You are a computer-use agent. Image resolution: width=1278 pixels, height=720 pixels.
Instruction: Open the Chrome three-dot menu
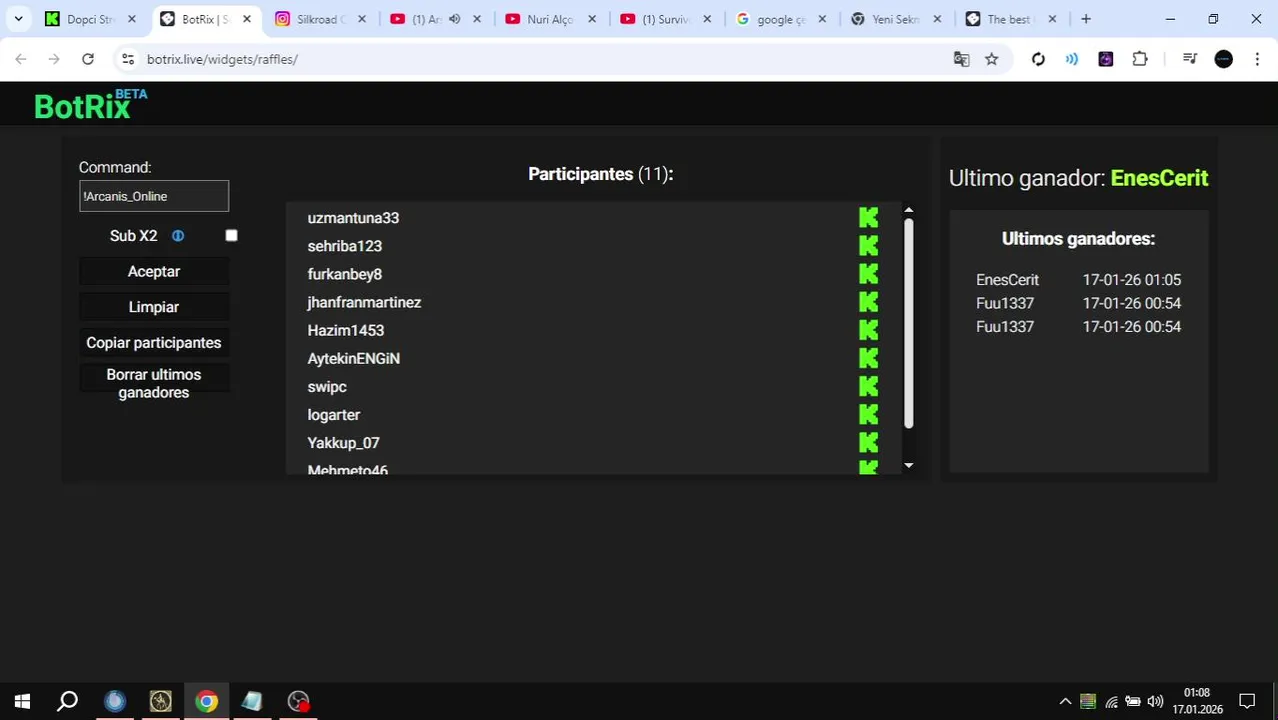1257,59
